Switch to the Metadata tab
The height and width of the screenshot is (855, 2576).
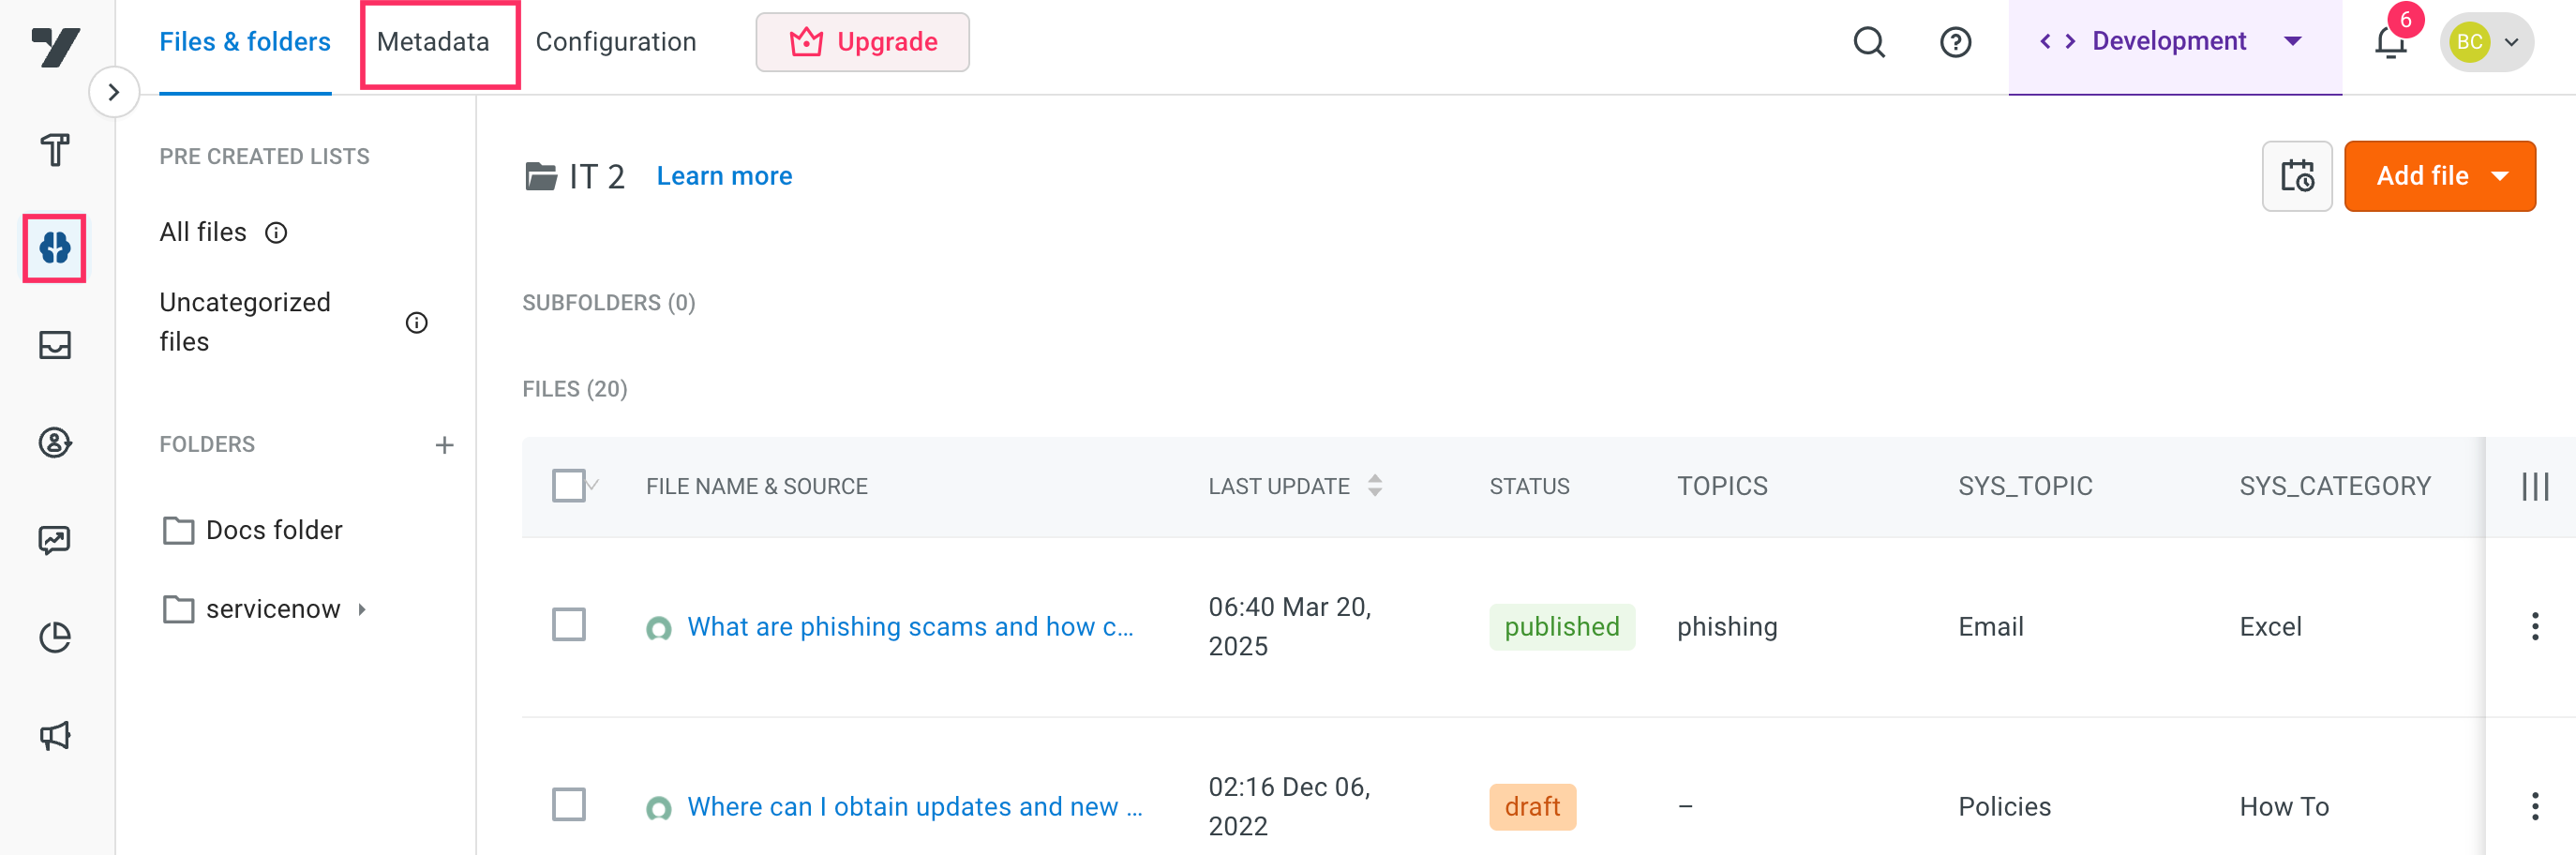click(x=433, y=42)
